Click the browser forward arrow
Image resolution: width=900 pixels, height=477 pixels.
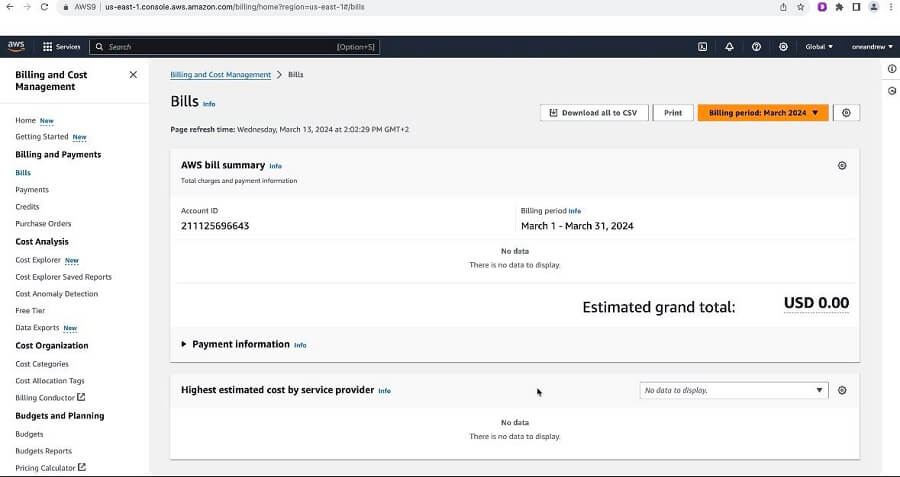coord(27,7)
